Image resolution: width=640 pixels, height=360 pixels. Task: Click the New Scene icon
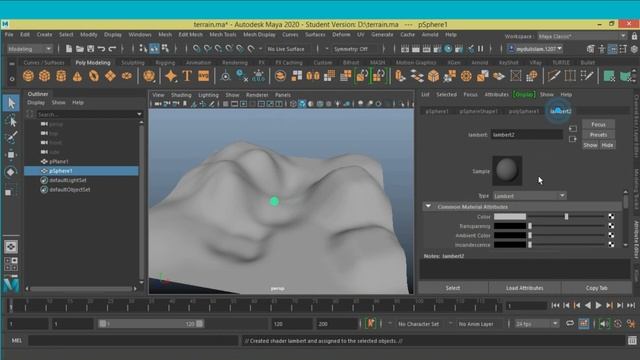coord(69,49)
